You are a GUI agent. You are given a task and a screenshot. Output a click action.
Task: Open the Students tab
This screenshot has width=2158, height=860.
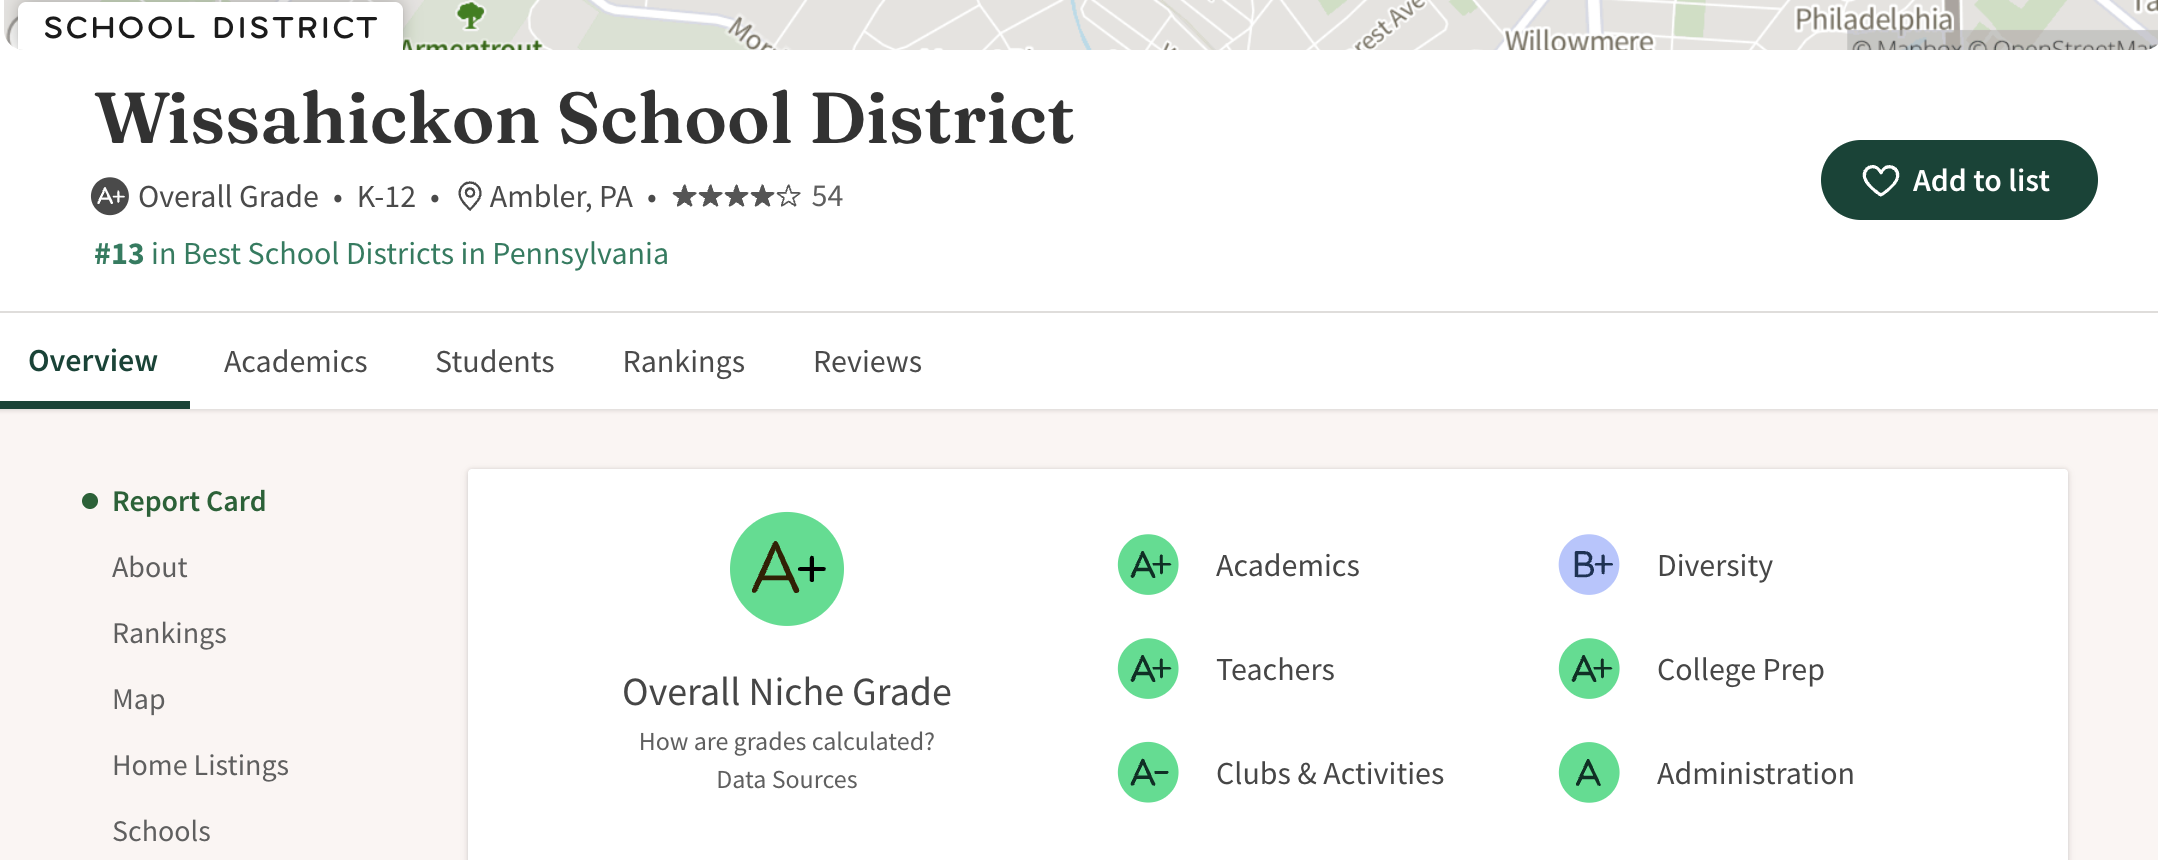click(x=494, y=362)
